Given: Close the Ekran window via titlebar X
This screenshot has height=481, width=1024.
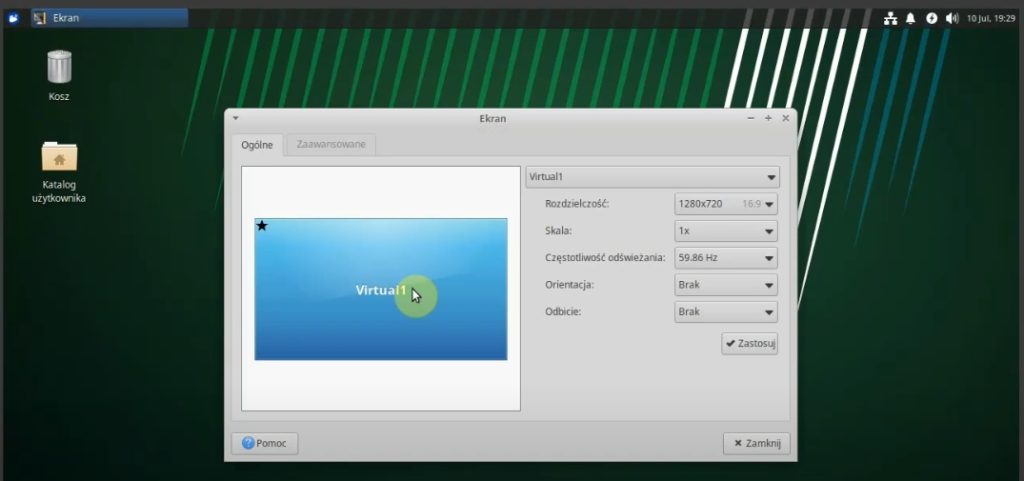Looking at the screenshot, I should pos(786,118).
